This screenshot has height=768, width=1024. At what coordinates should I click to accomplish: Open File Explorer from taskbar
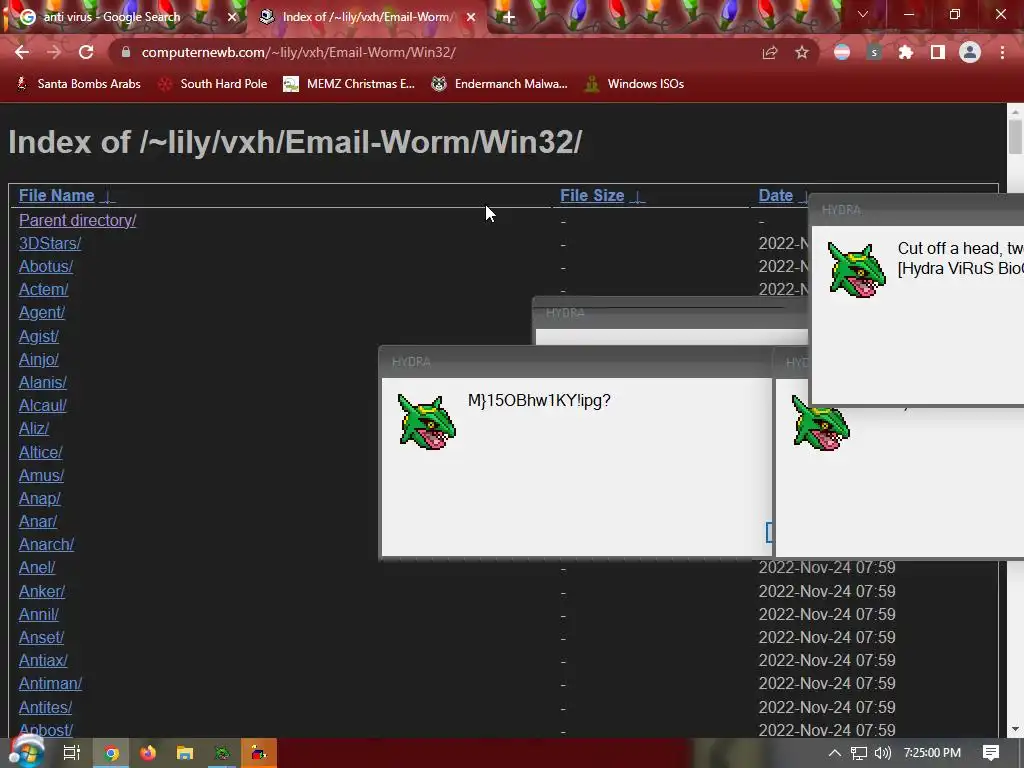point(185,753)
